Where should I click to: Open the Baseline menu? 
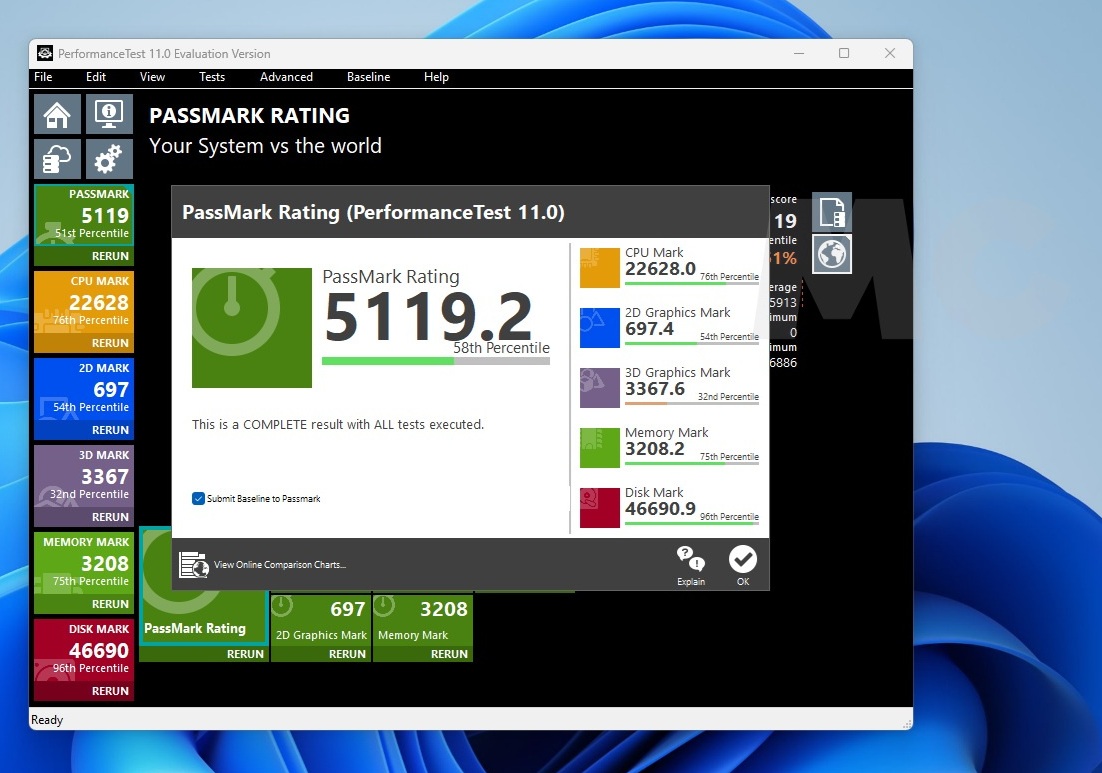pos(368,77)
